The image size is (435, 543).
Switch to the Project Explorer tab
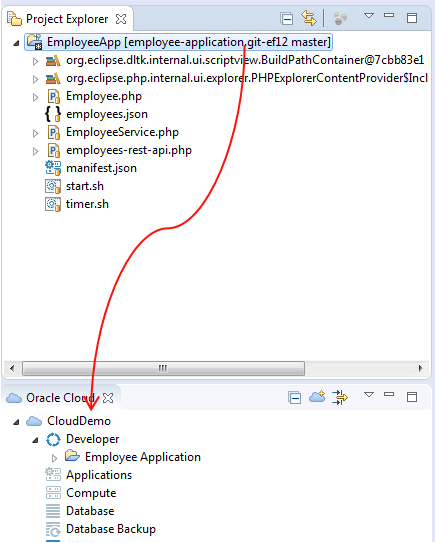pos(67,19)
